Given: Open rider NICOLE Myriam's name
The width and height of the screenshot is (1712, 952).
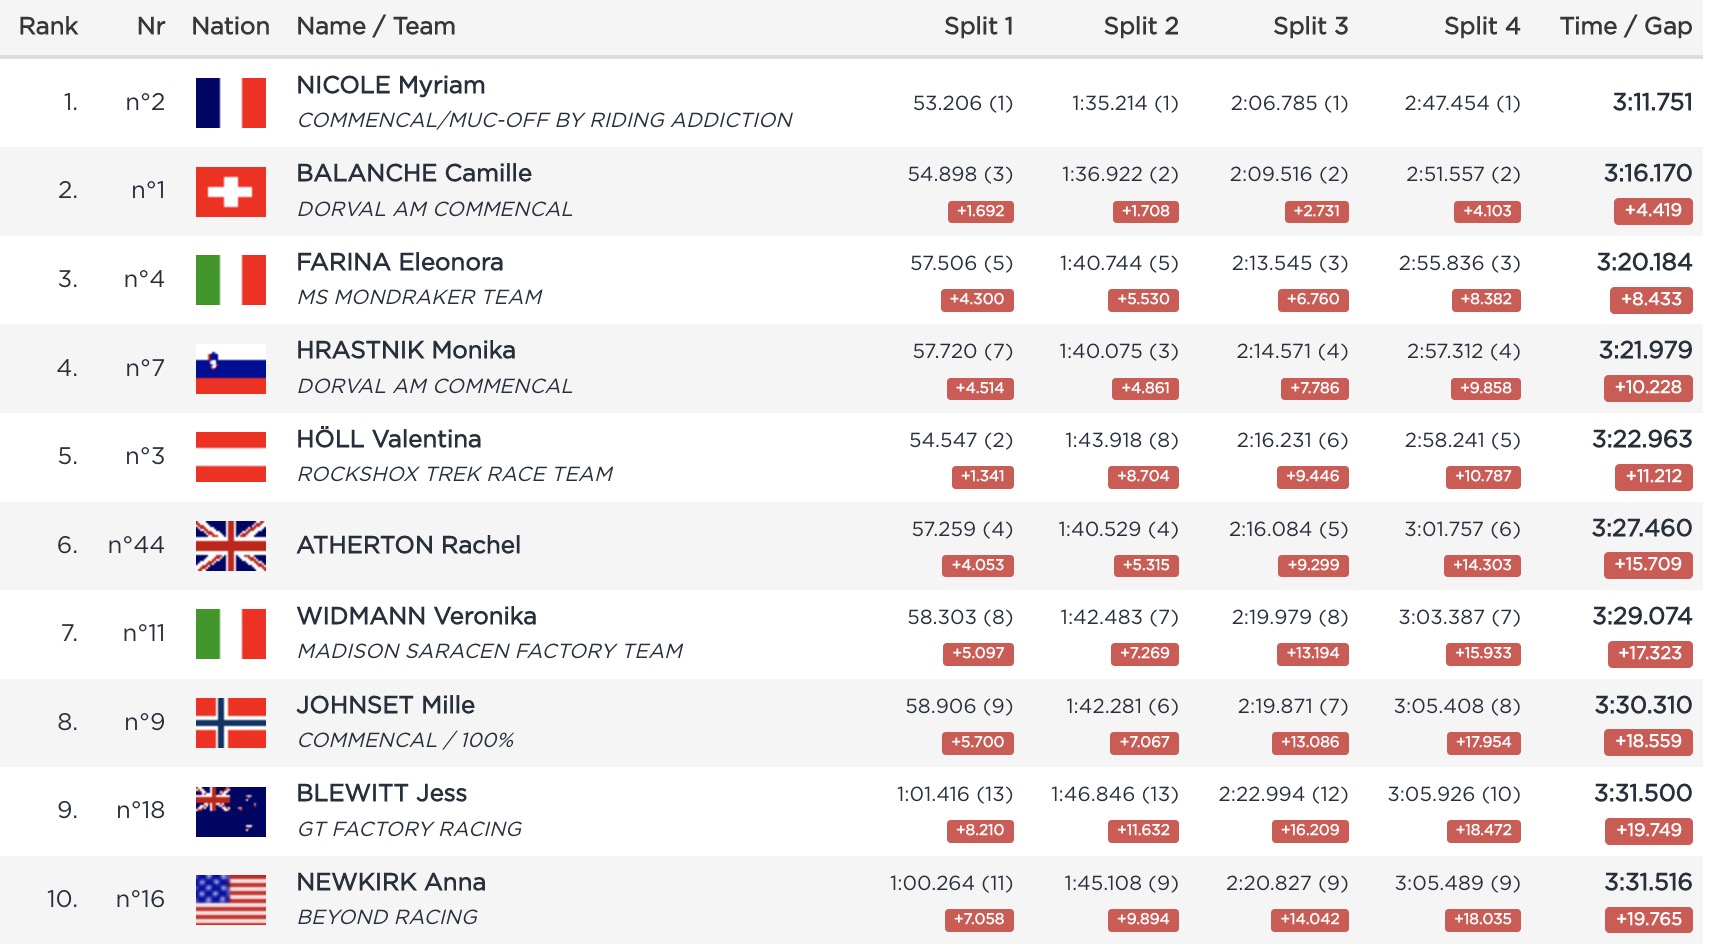Looking at the screenshot, I should 391,86.
